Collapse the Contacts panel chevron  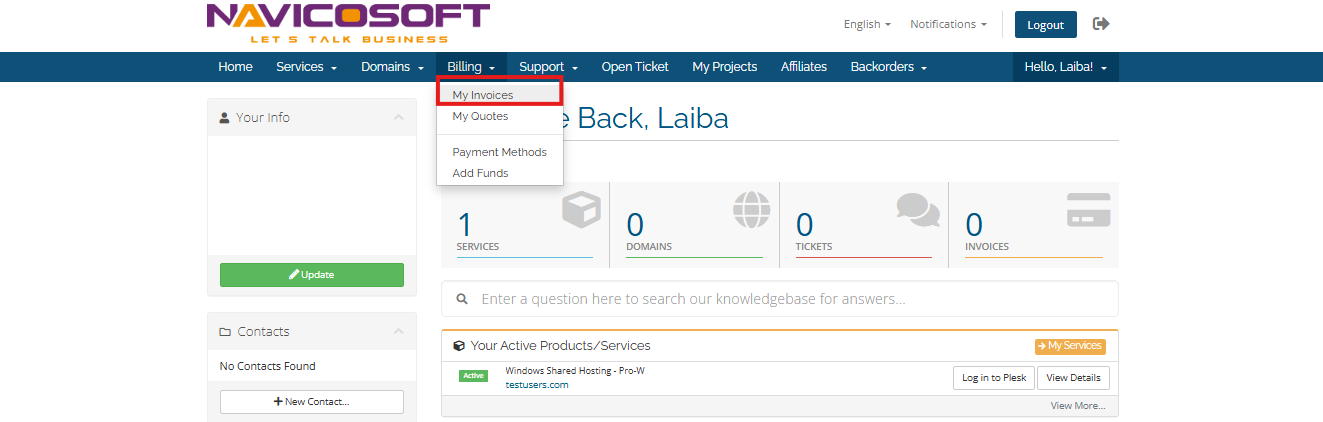(399, 332)
